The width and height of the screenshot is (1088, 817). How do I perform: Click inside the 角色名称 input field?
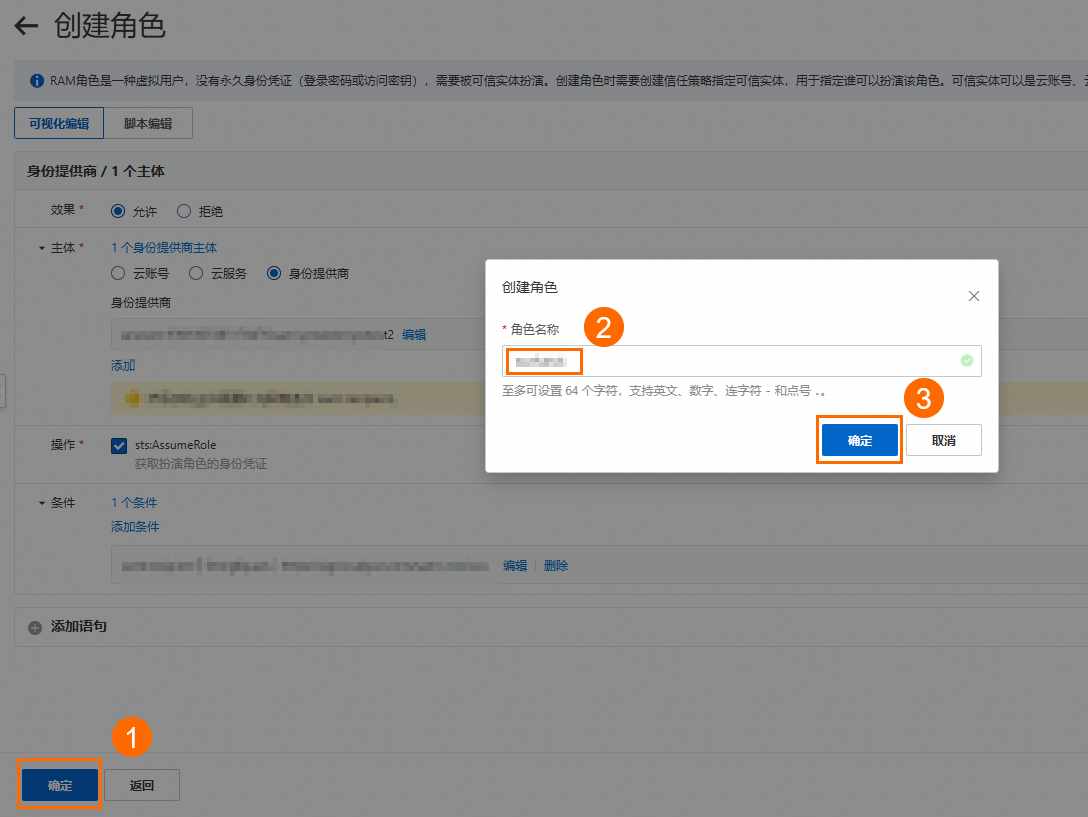click(x=742, y=361)
